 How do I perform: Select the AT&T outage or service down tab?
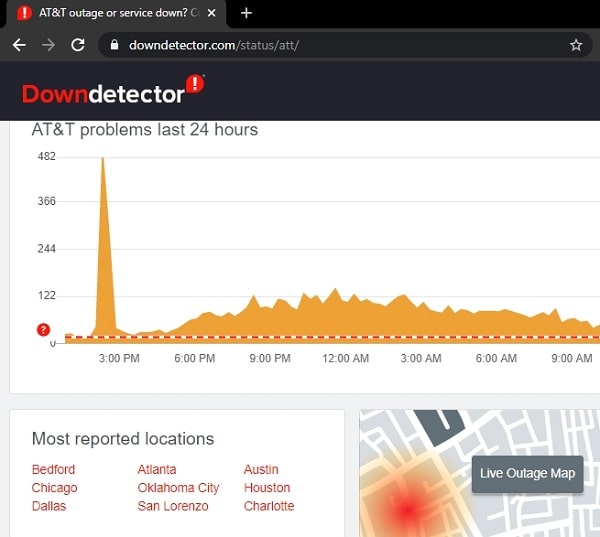click(115, 14)
